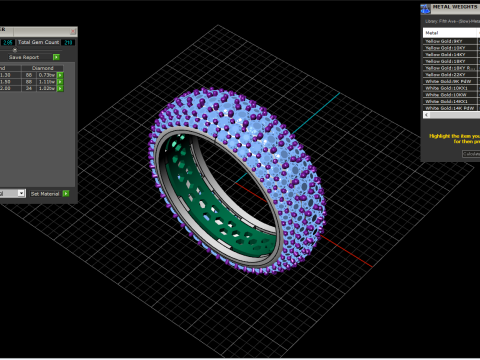
Task: Select the Yellow Gold 9KY row
Action: tap(450, 41)
